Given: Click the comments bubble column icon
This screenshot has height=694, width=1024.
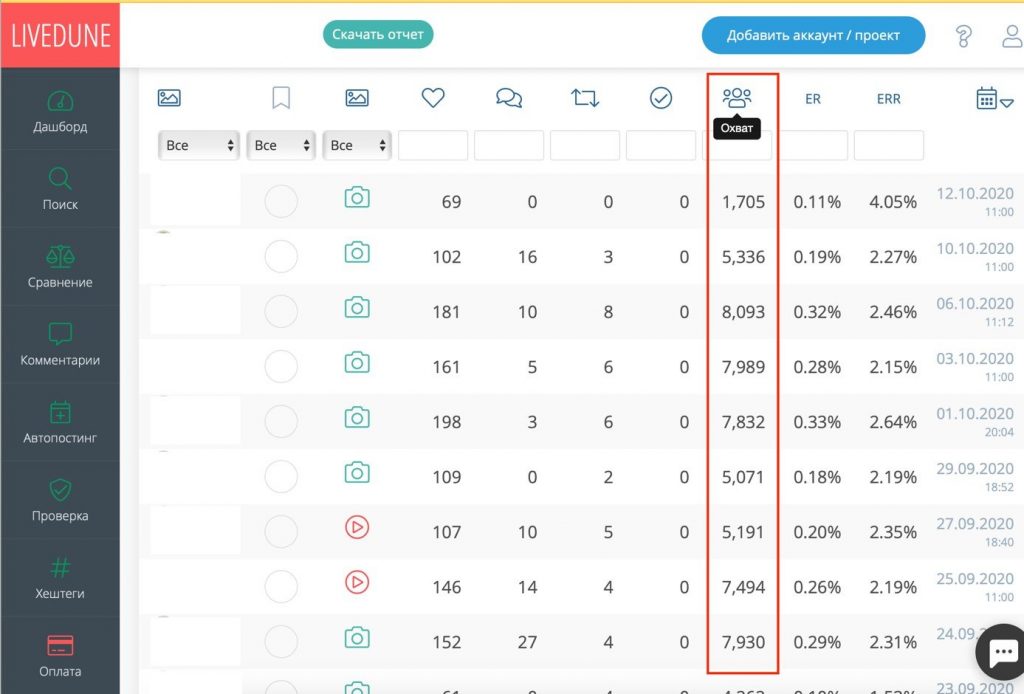Looking at the screenshot, I should tap(509, 98).
